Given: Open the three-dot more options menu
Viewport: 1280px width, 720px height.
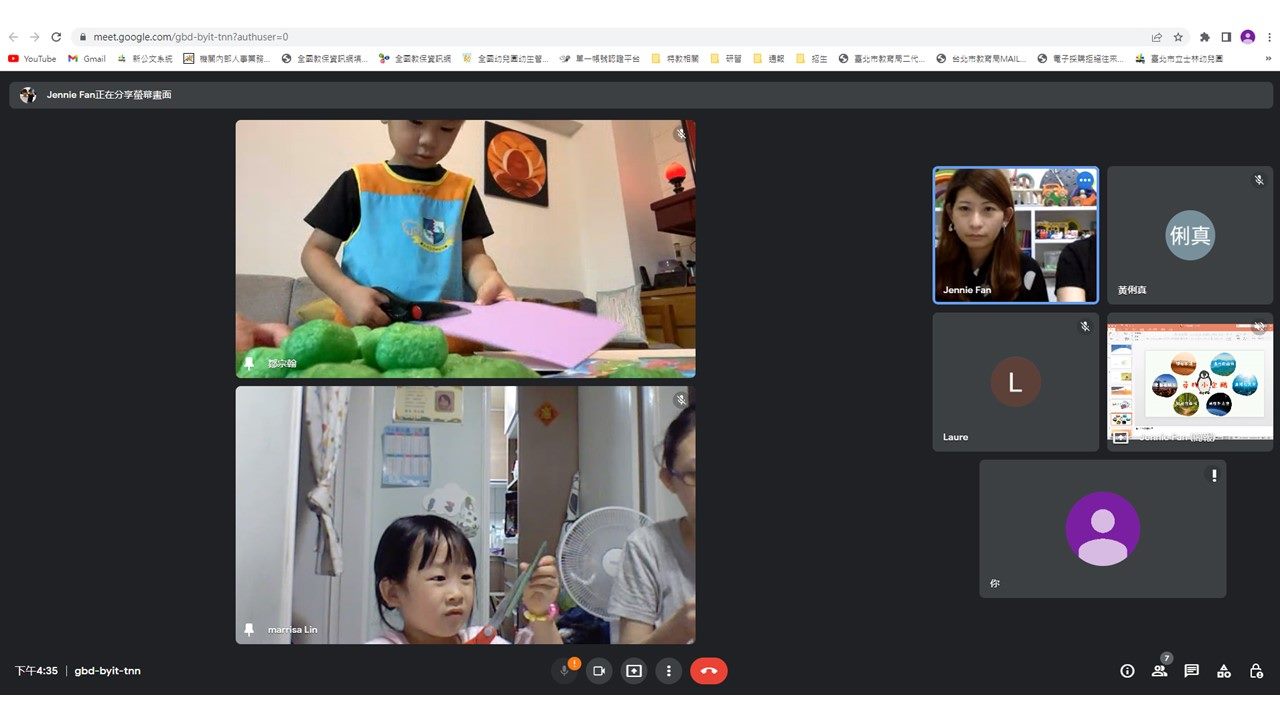Looking at the screenshot, I should [669, 671].
